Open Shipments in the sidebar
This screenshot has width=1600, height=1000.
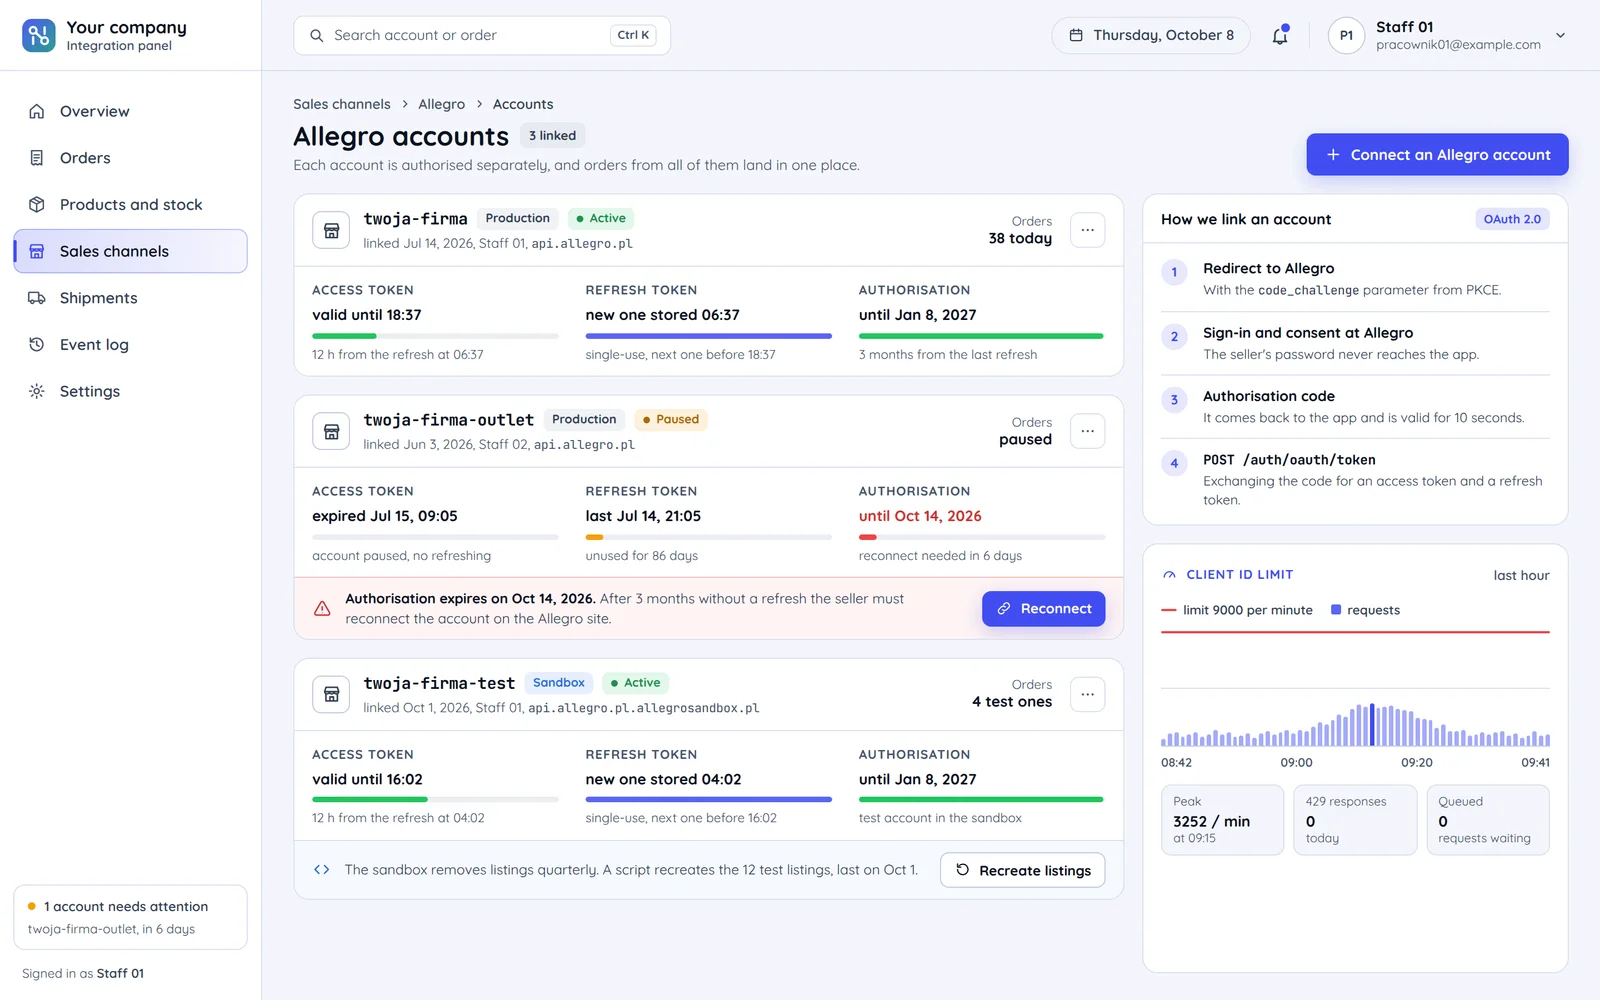130,298
